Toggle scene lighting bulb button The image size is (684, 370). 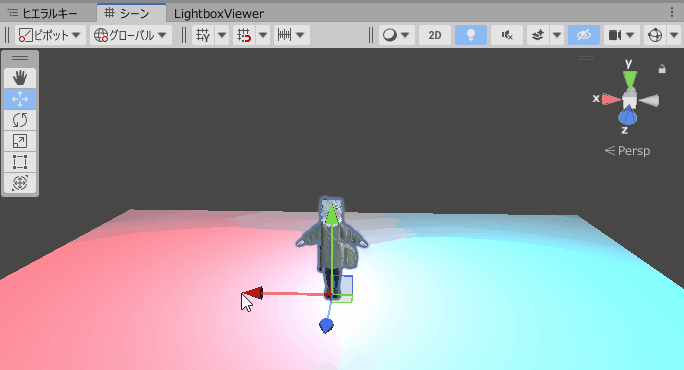click(x=471, y=35)
